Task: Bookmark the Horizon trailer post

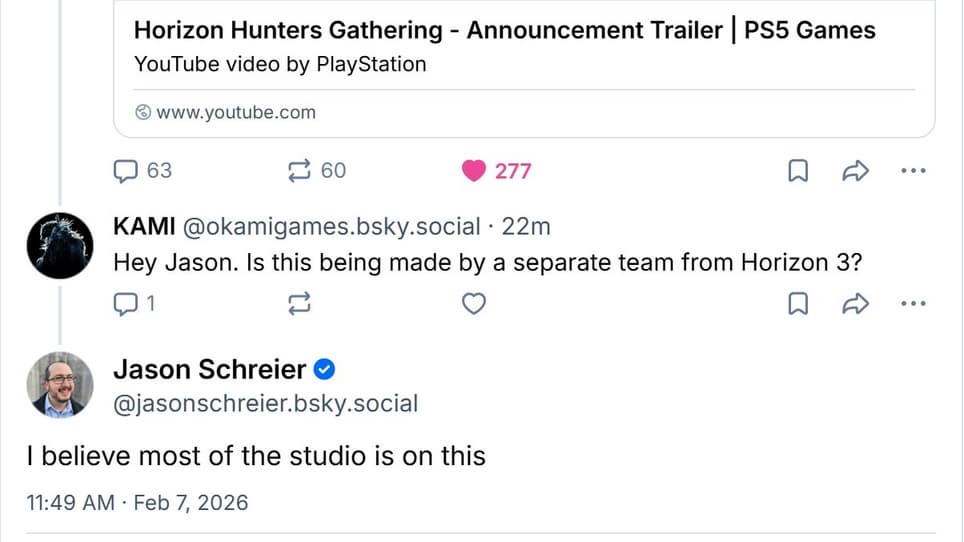Action: coord(798,172)
